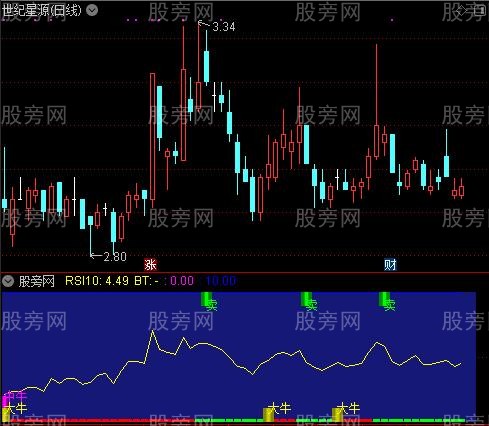The width and height of the screenshot is (489, 426).
Task: Click the 2.80 low price label
Action: point(115,257)
